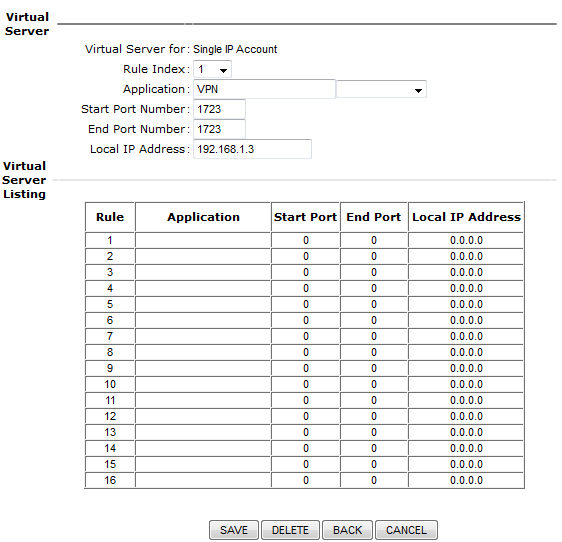
Task: Click the Application field containing VPN
Action: point(264,89)
